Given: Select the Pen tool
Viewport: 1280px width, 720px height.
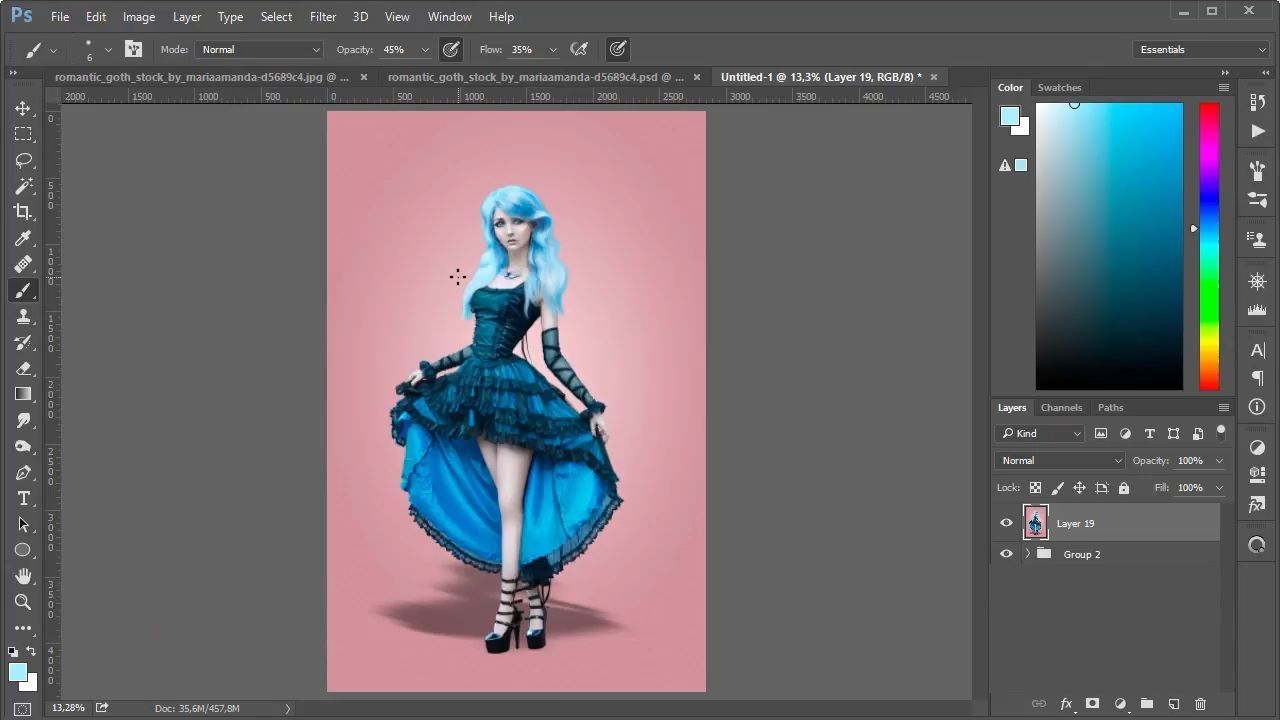Looking at the screenshot, I should [23, 472].
